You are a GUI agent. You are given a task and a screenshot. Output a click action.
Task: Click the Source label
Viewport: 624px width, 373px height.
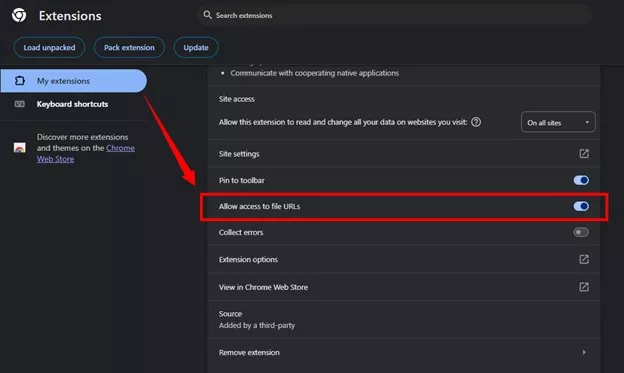coord(230,314)
